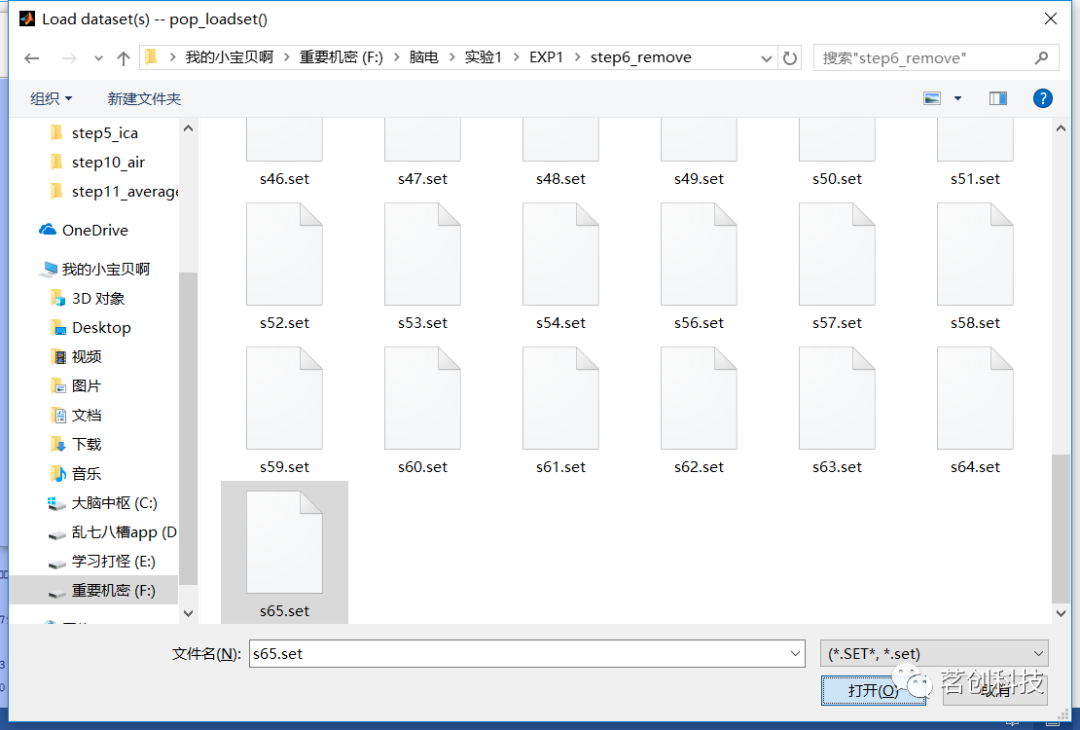Open the Help button

click(1043, 98)
